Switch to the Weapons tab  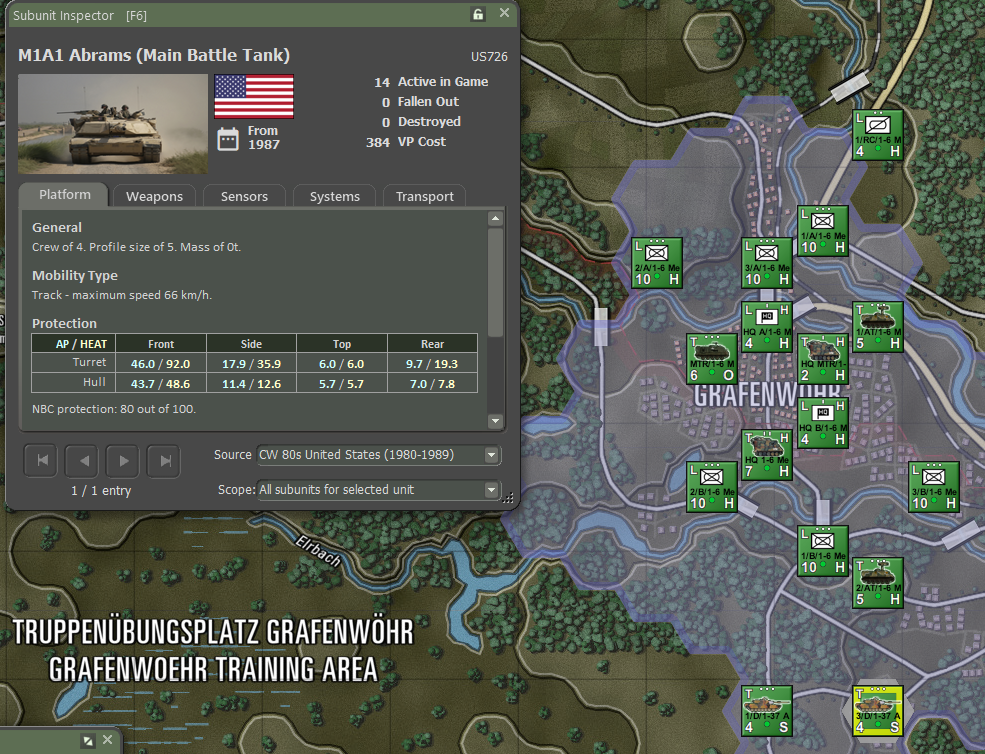pos(155,197)
